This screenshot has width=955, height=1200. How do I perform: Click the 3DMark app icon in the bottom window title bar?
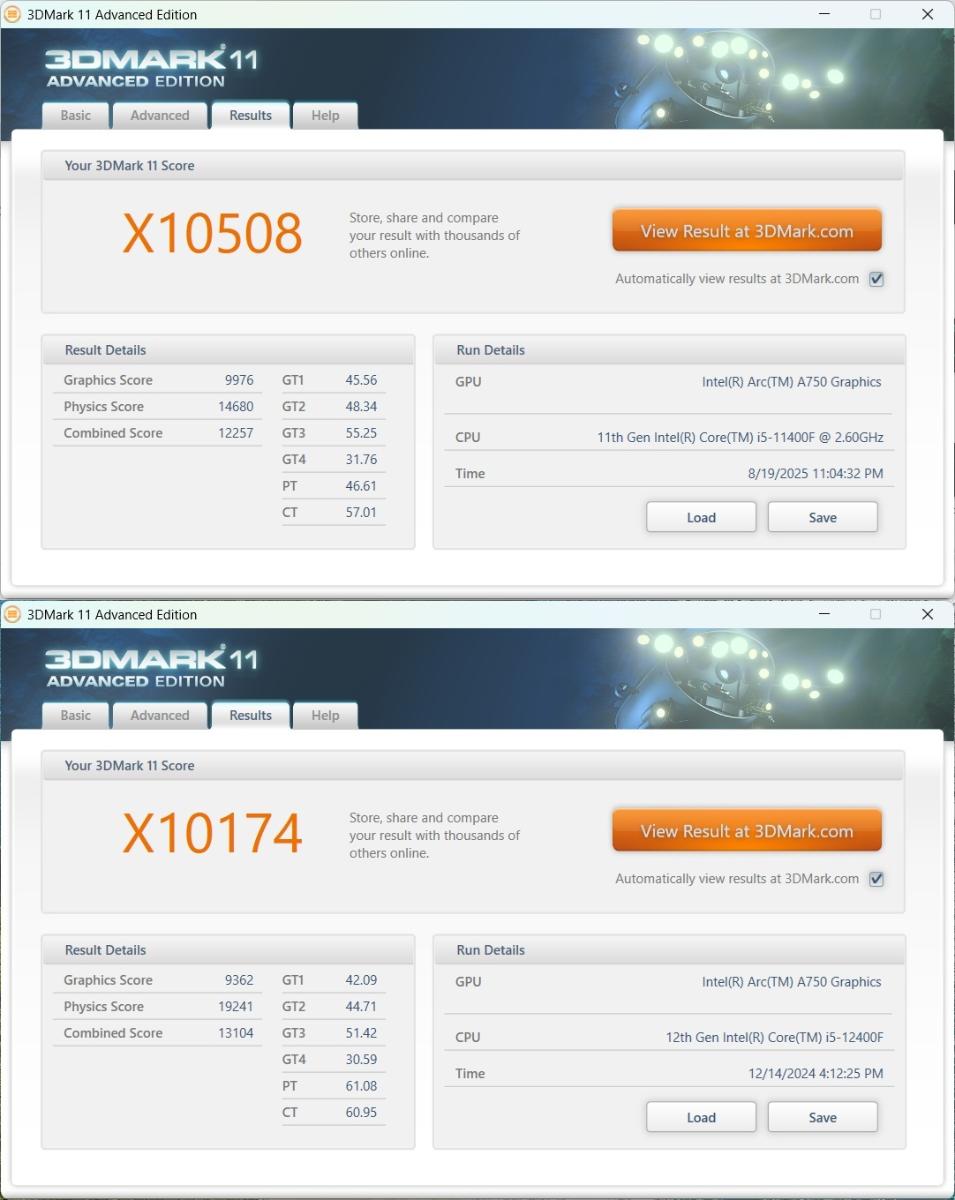(13, 614)
